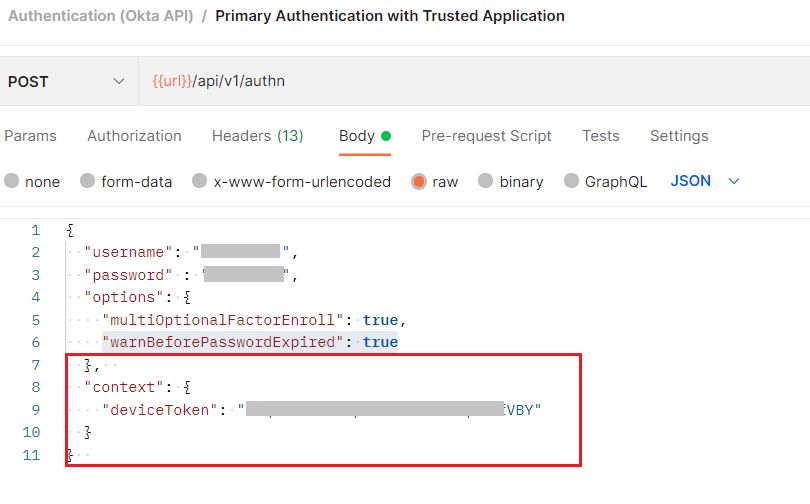Select the Body tab
810x504 pixels.
[x=357, y=136]
